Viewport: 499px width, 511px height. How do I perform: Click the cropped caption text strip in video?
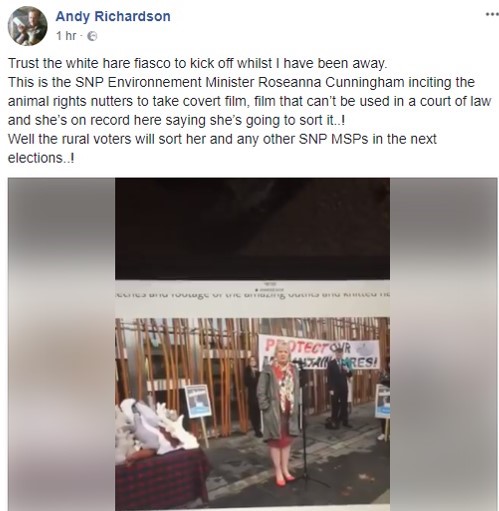tap(252, 294)
